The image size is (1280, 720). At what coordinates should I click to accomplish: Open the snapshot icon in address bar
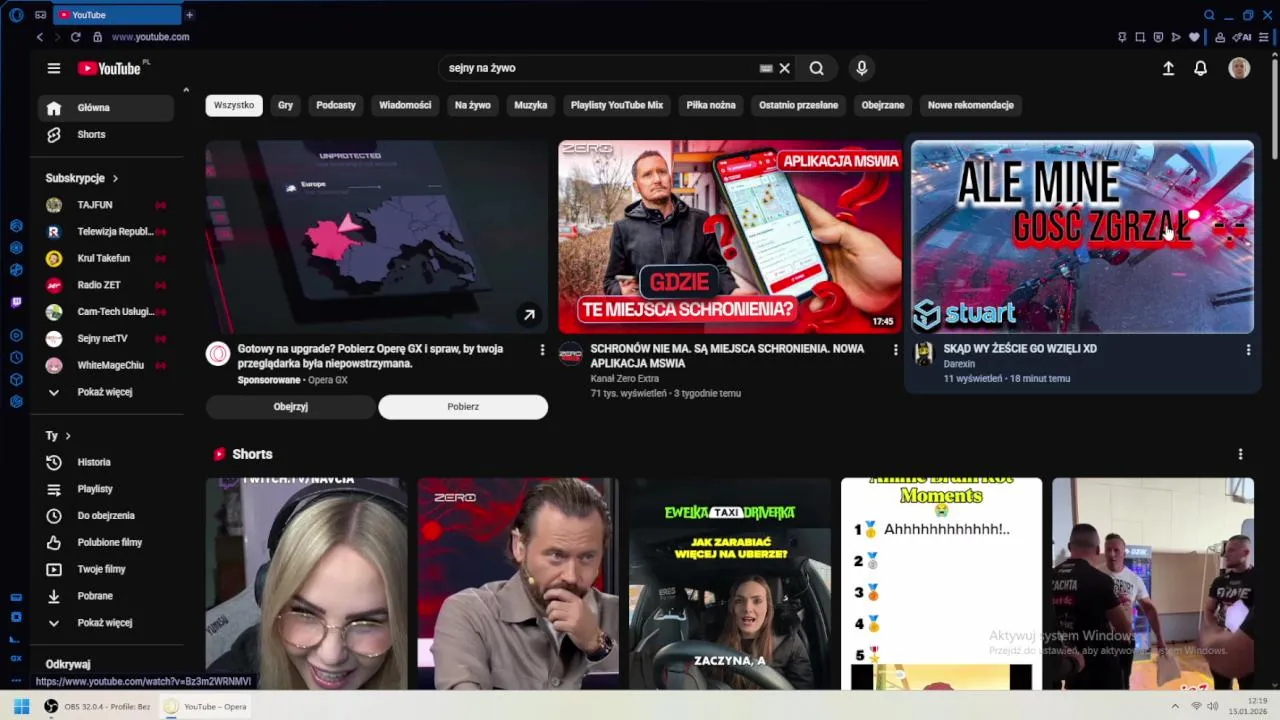(x=1140, y=37)
